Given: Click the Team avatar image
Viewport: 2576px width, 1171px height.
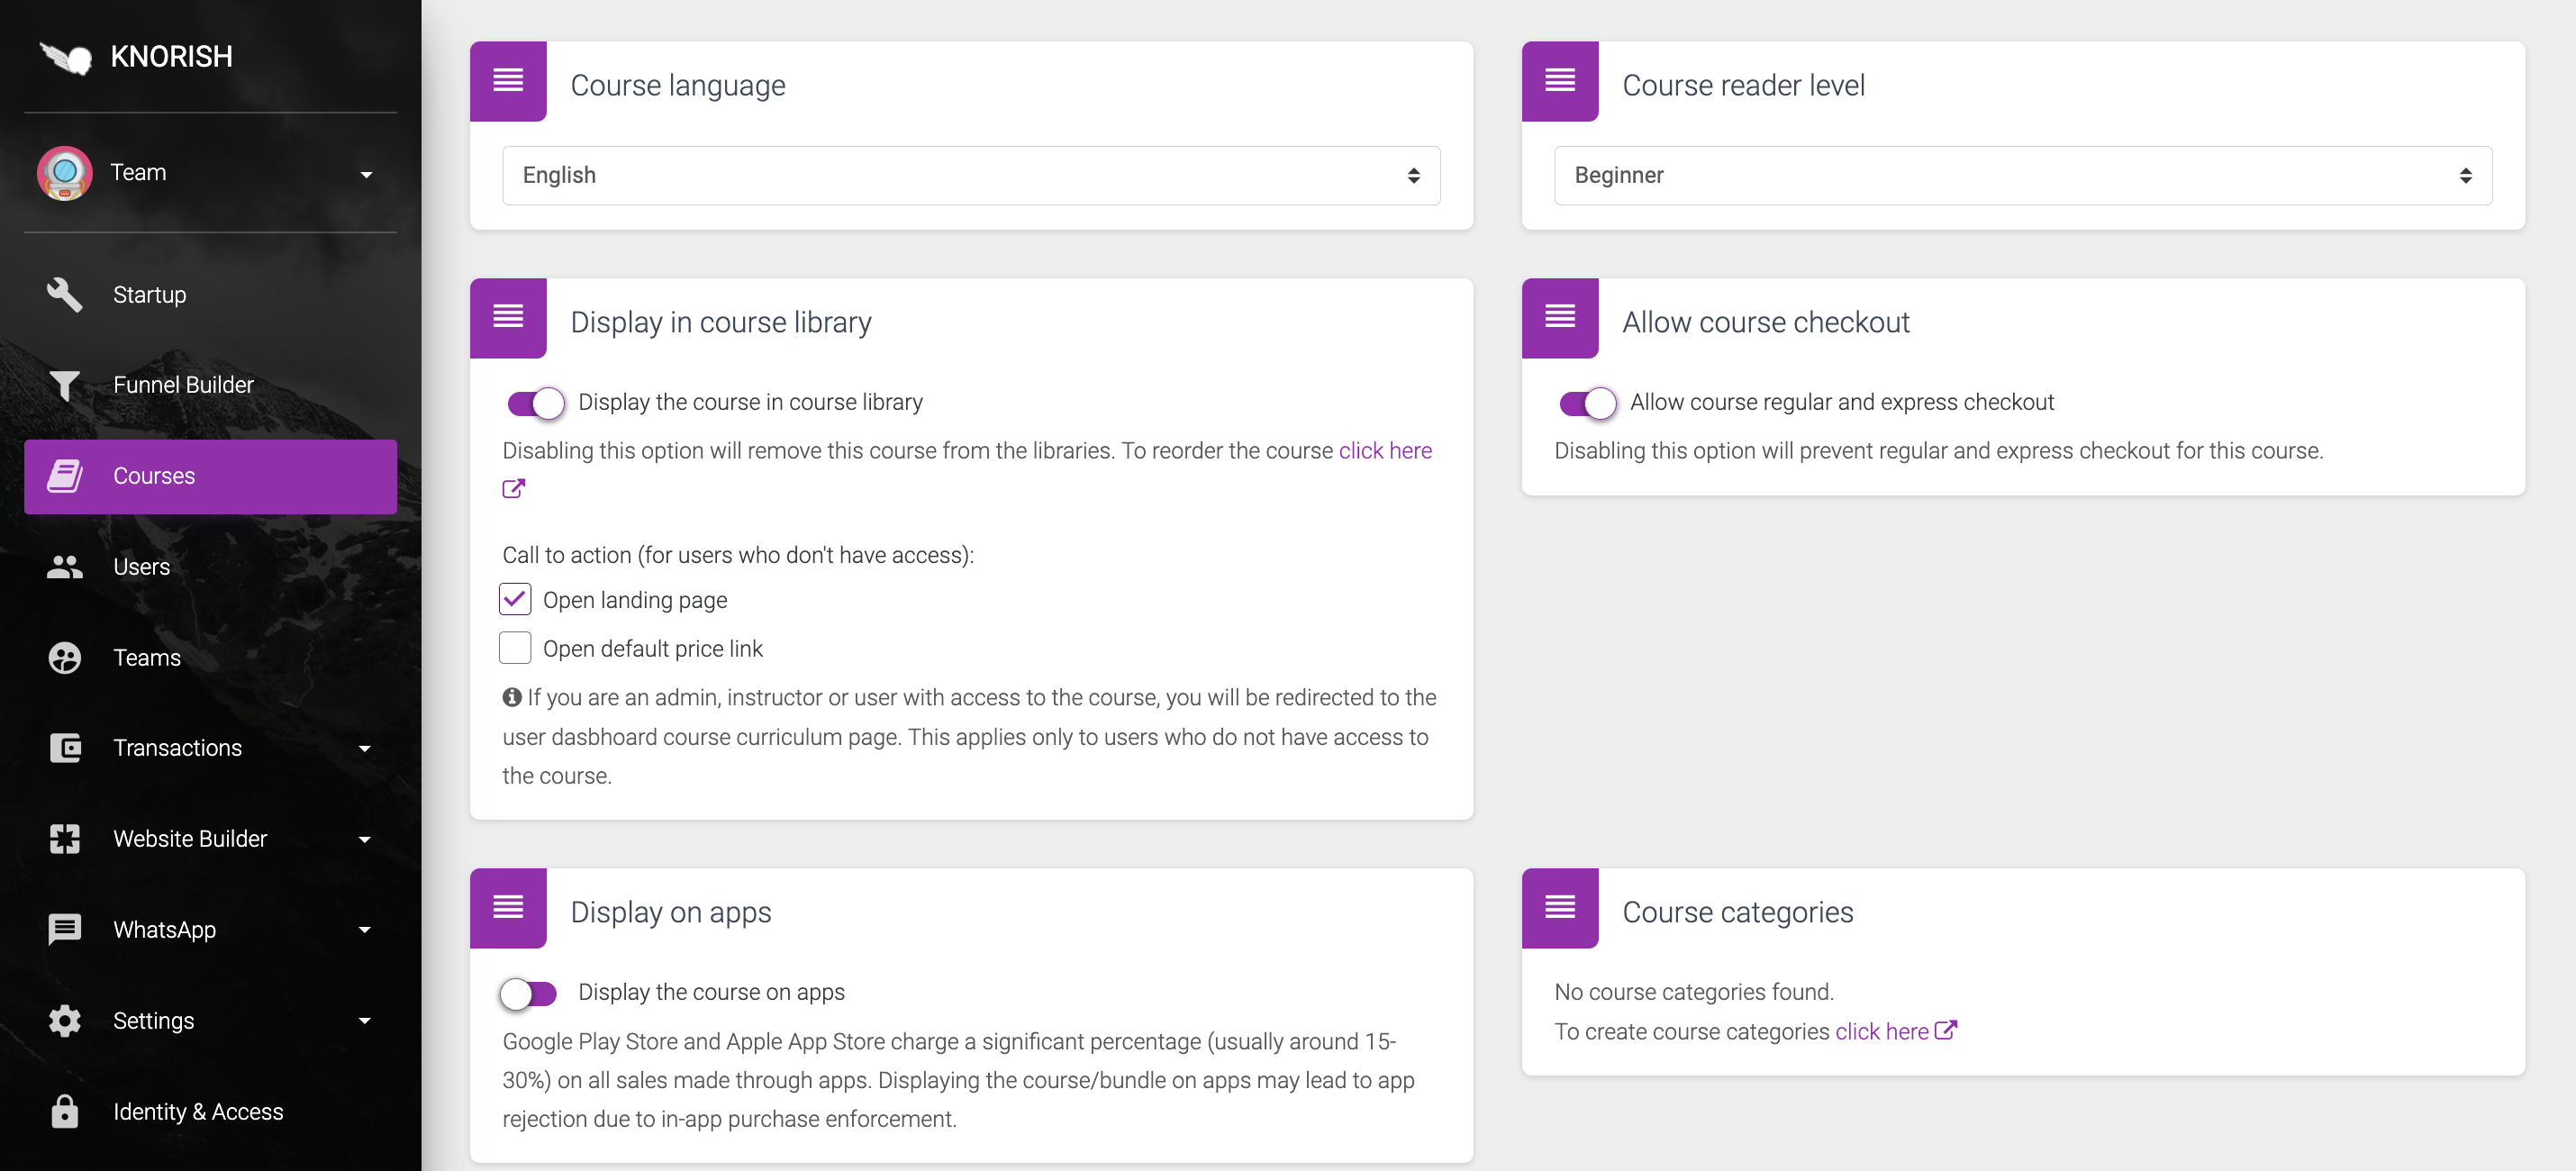Looking at the screenshot, I should [x=65, y=173].
